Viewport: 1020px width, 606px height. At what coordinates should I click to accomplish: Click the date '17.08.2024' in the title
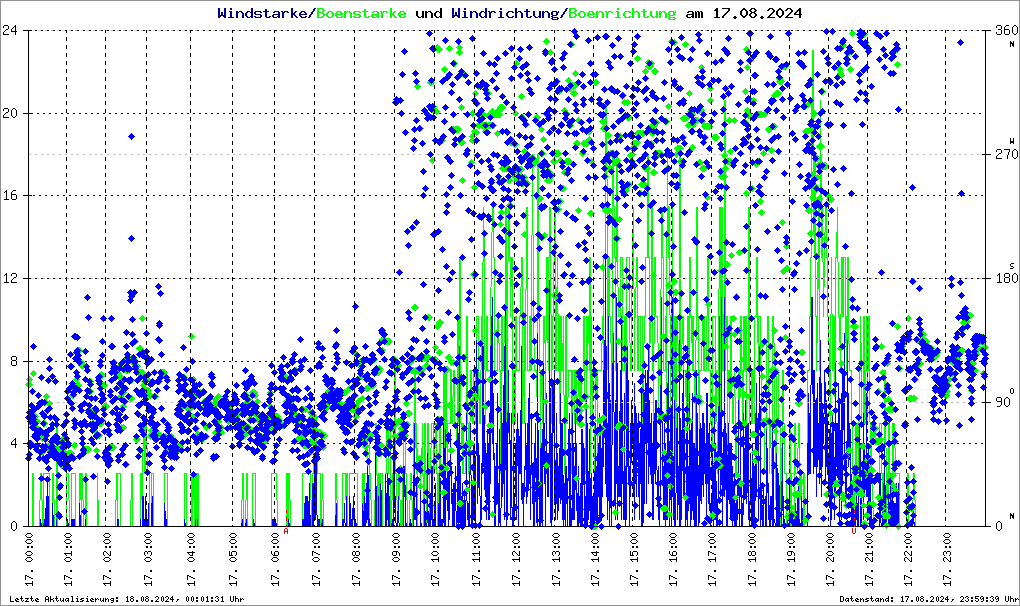point(757,13)
